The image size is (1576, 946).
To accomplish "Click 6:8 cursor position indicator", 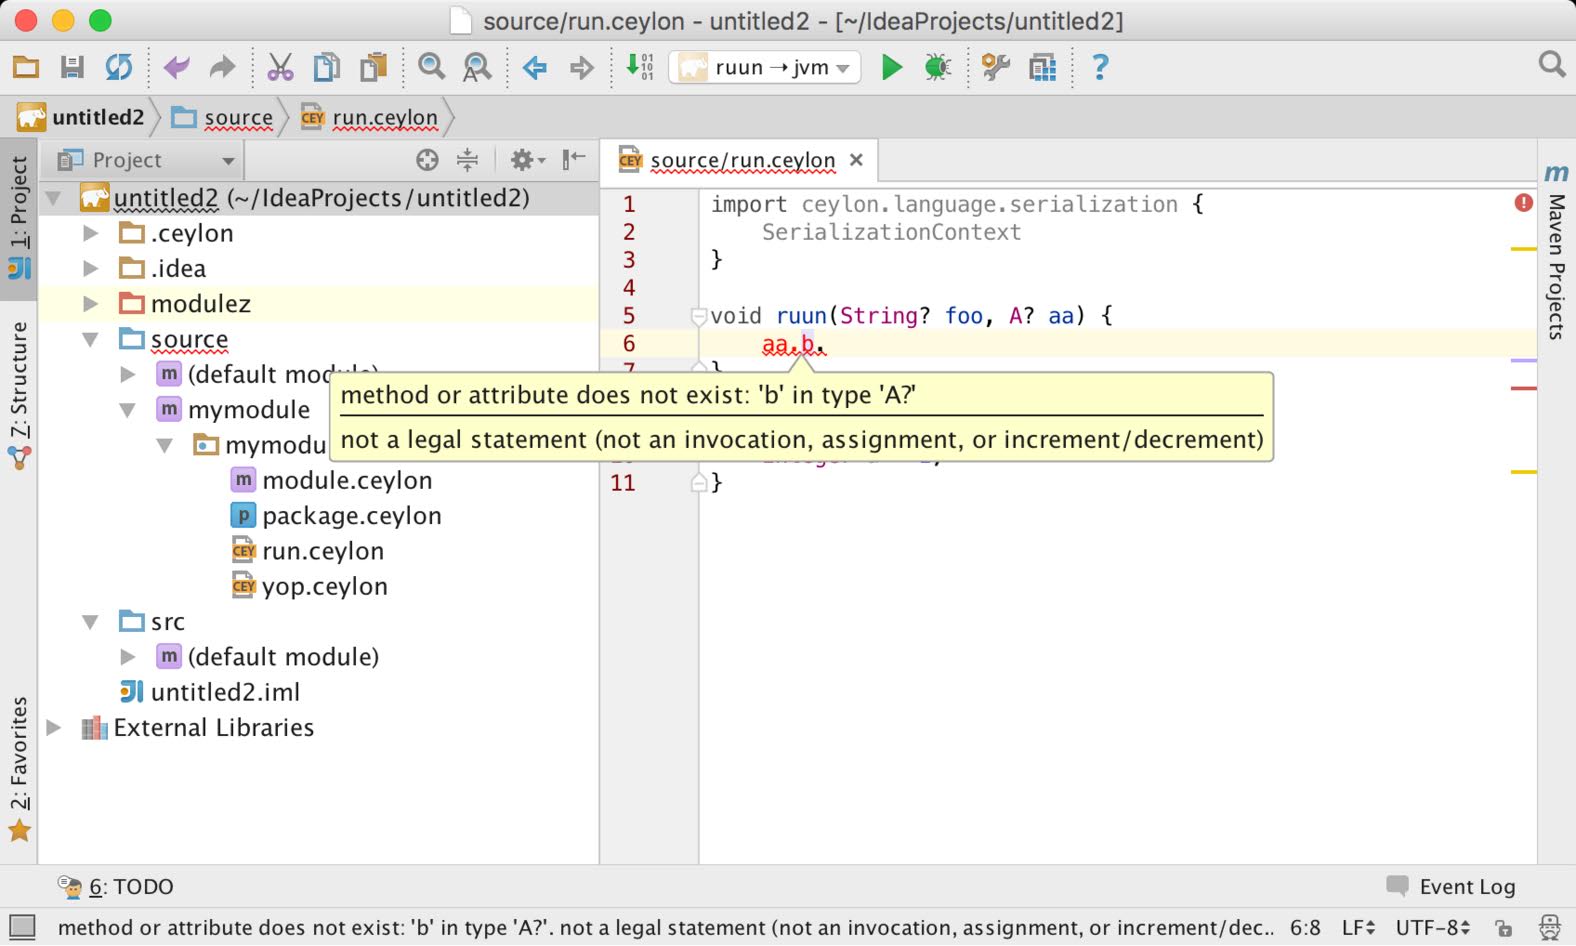I will click(x=1305, y=928).
